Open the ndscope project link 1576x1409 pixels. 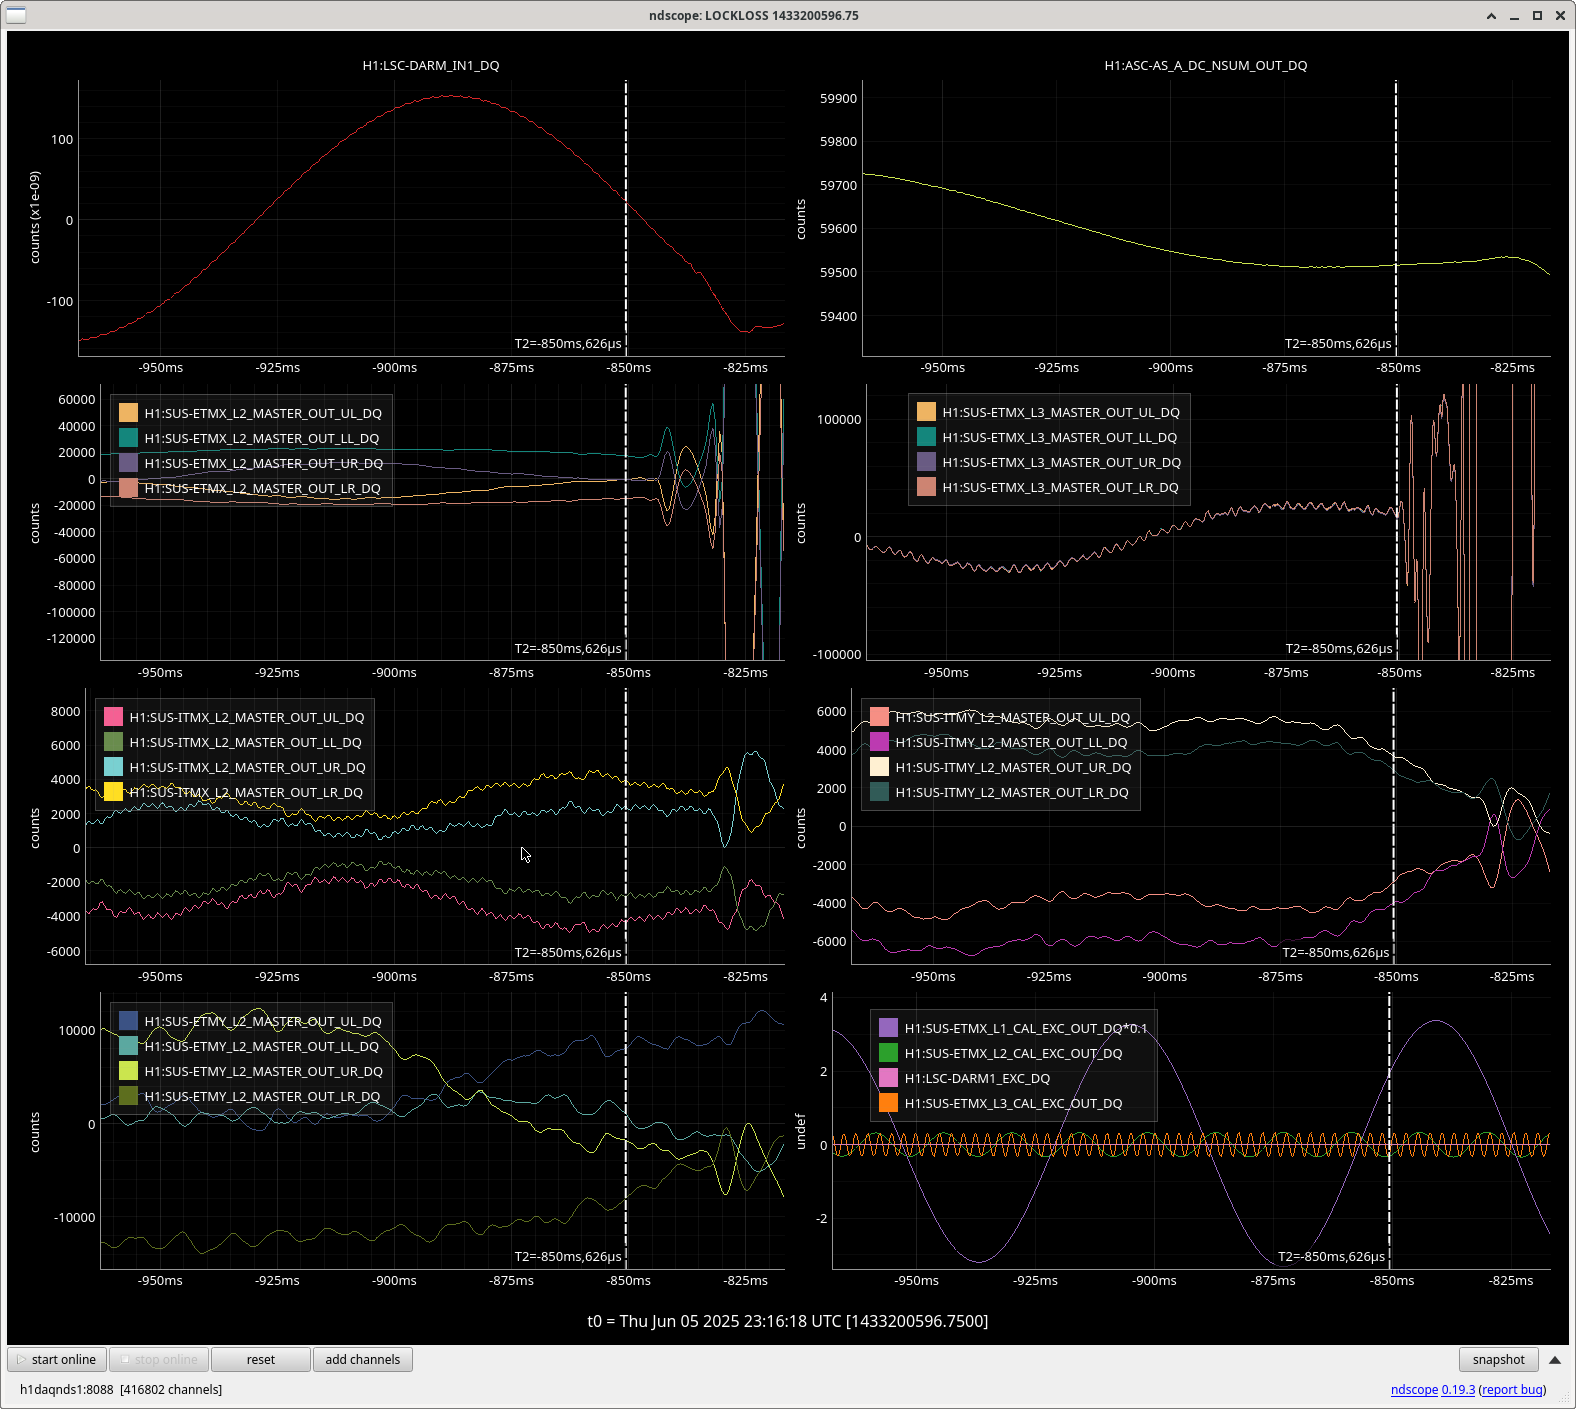click(x=1414, y=1390)
